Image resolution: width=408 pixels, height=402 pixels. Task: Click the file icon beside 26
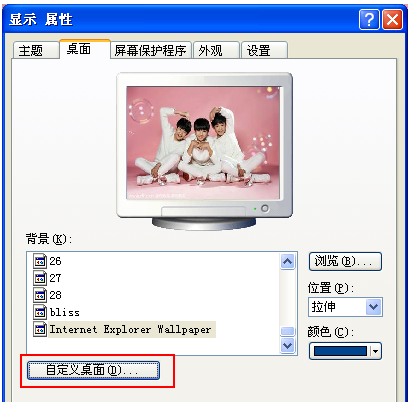tap(40, 261)
